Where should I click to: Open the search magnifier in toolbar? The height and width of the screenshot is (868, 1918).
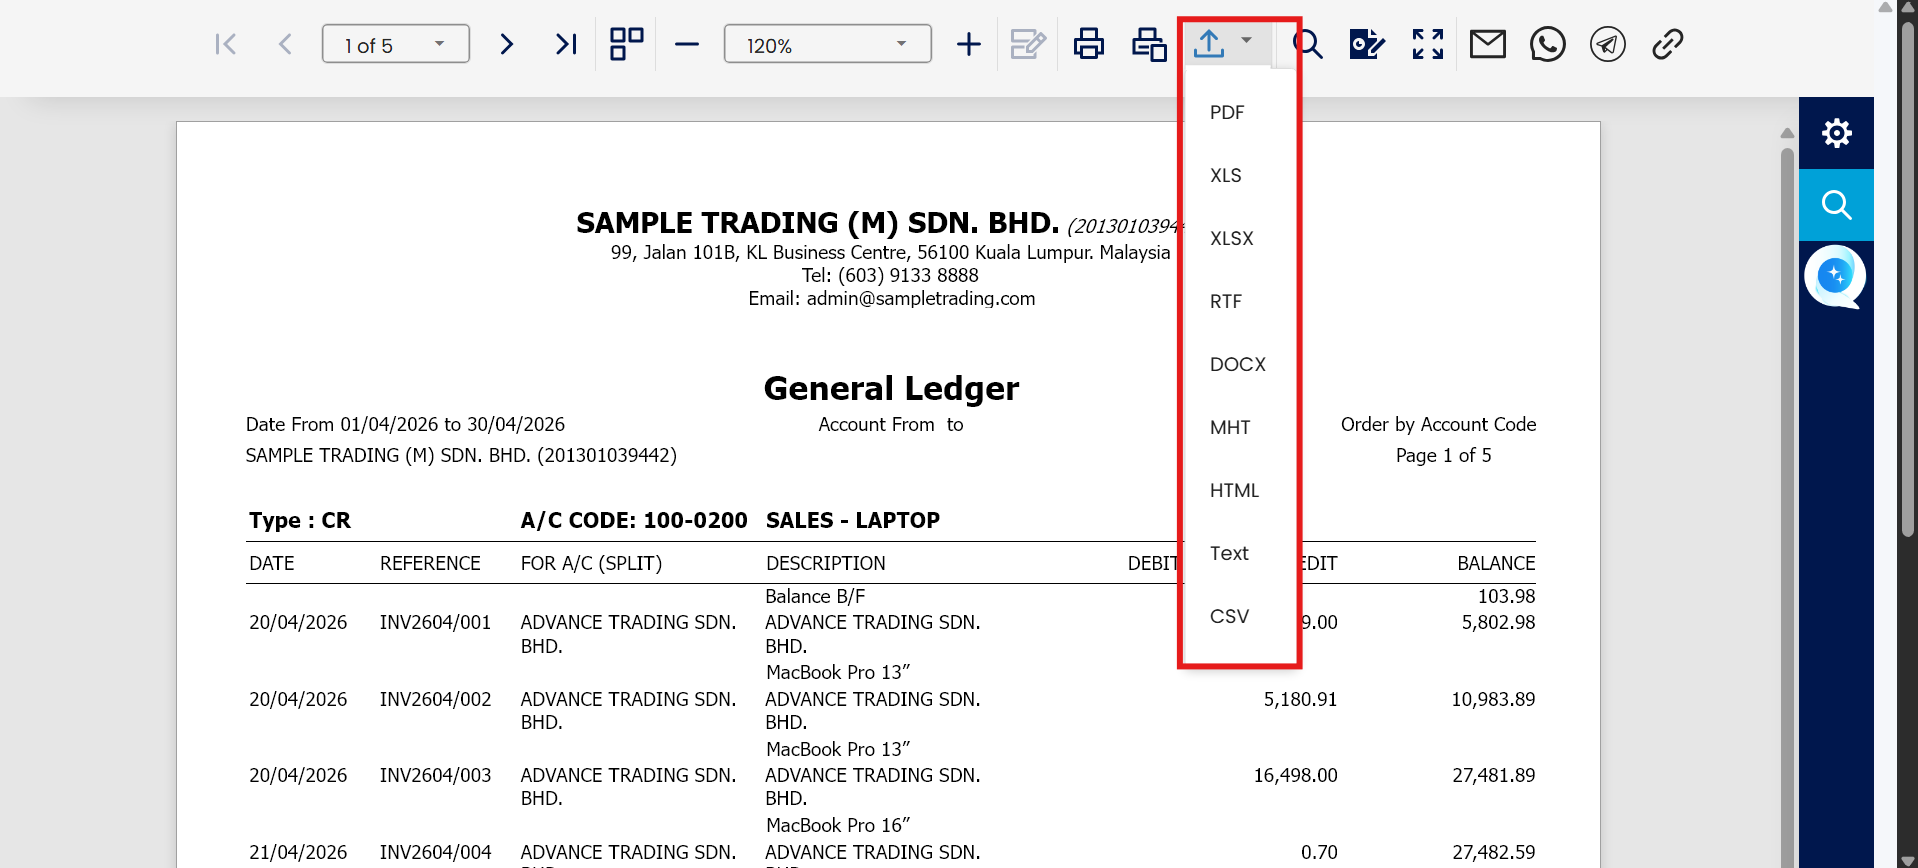1307,44
